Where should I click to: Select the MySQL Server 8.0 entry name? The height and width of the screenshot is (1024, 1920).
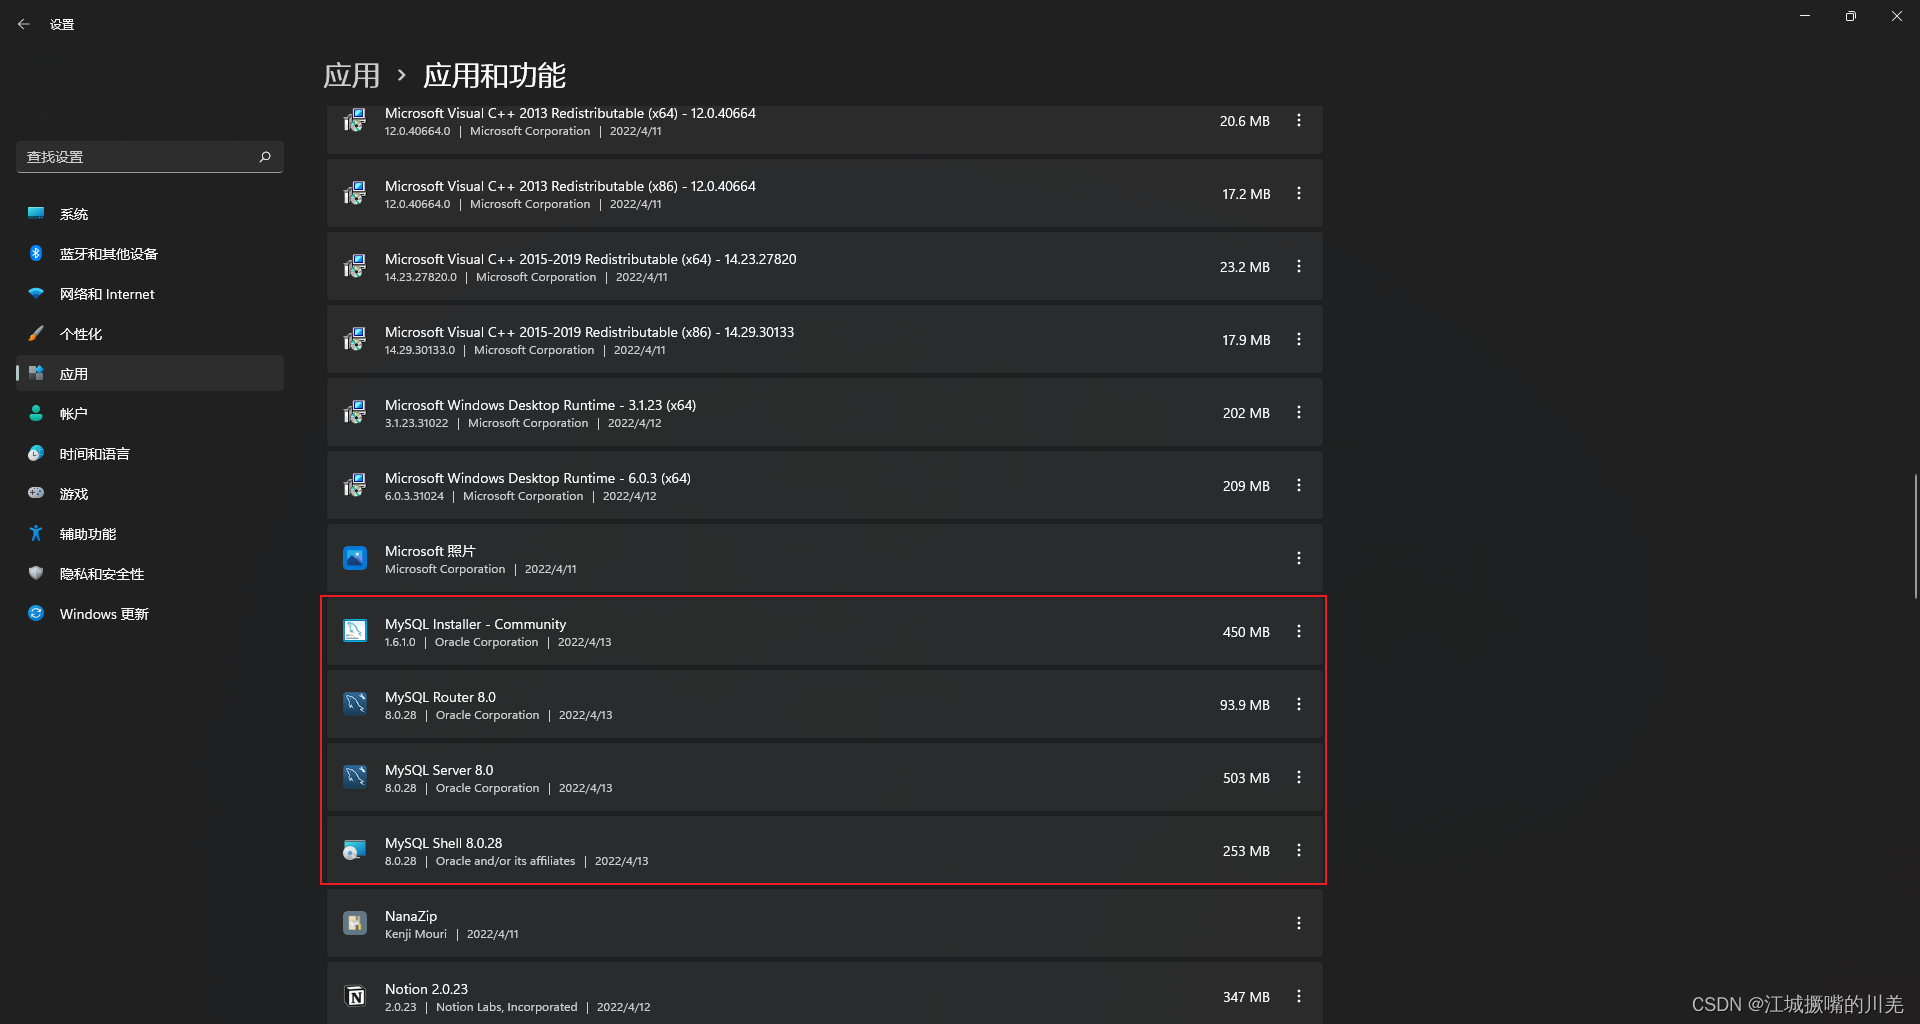click(439, 770)
